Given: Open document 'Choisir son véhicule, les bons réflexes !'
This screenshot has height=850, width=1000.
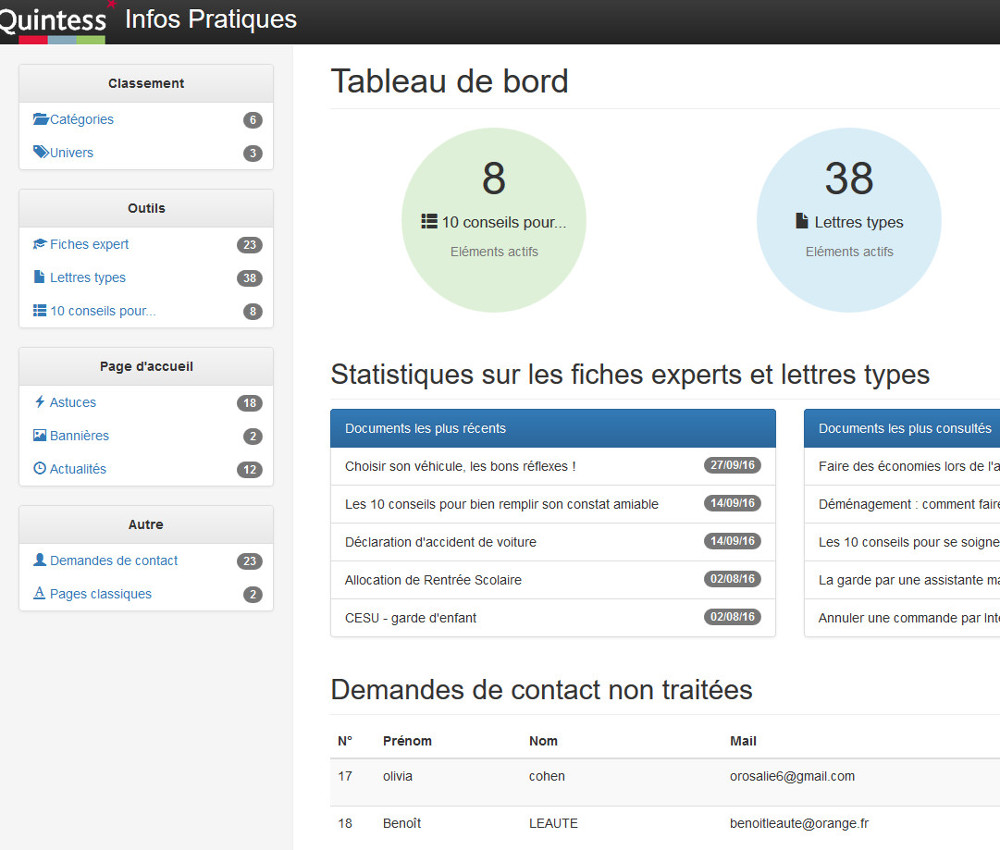Looking at the screenshot, I should click(460, 466).
